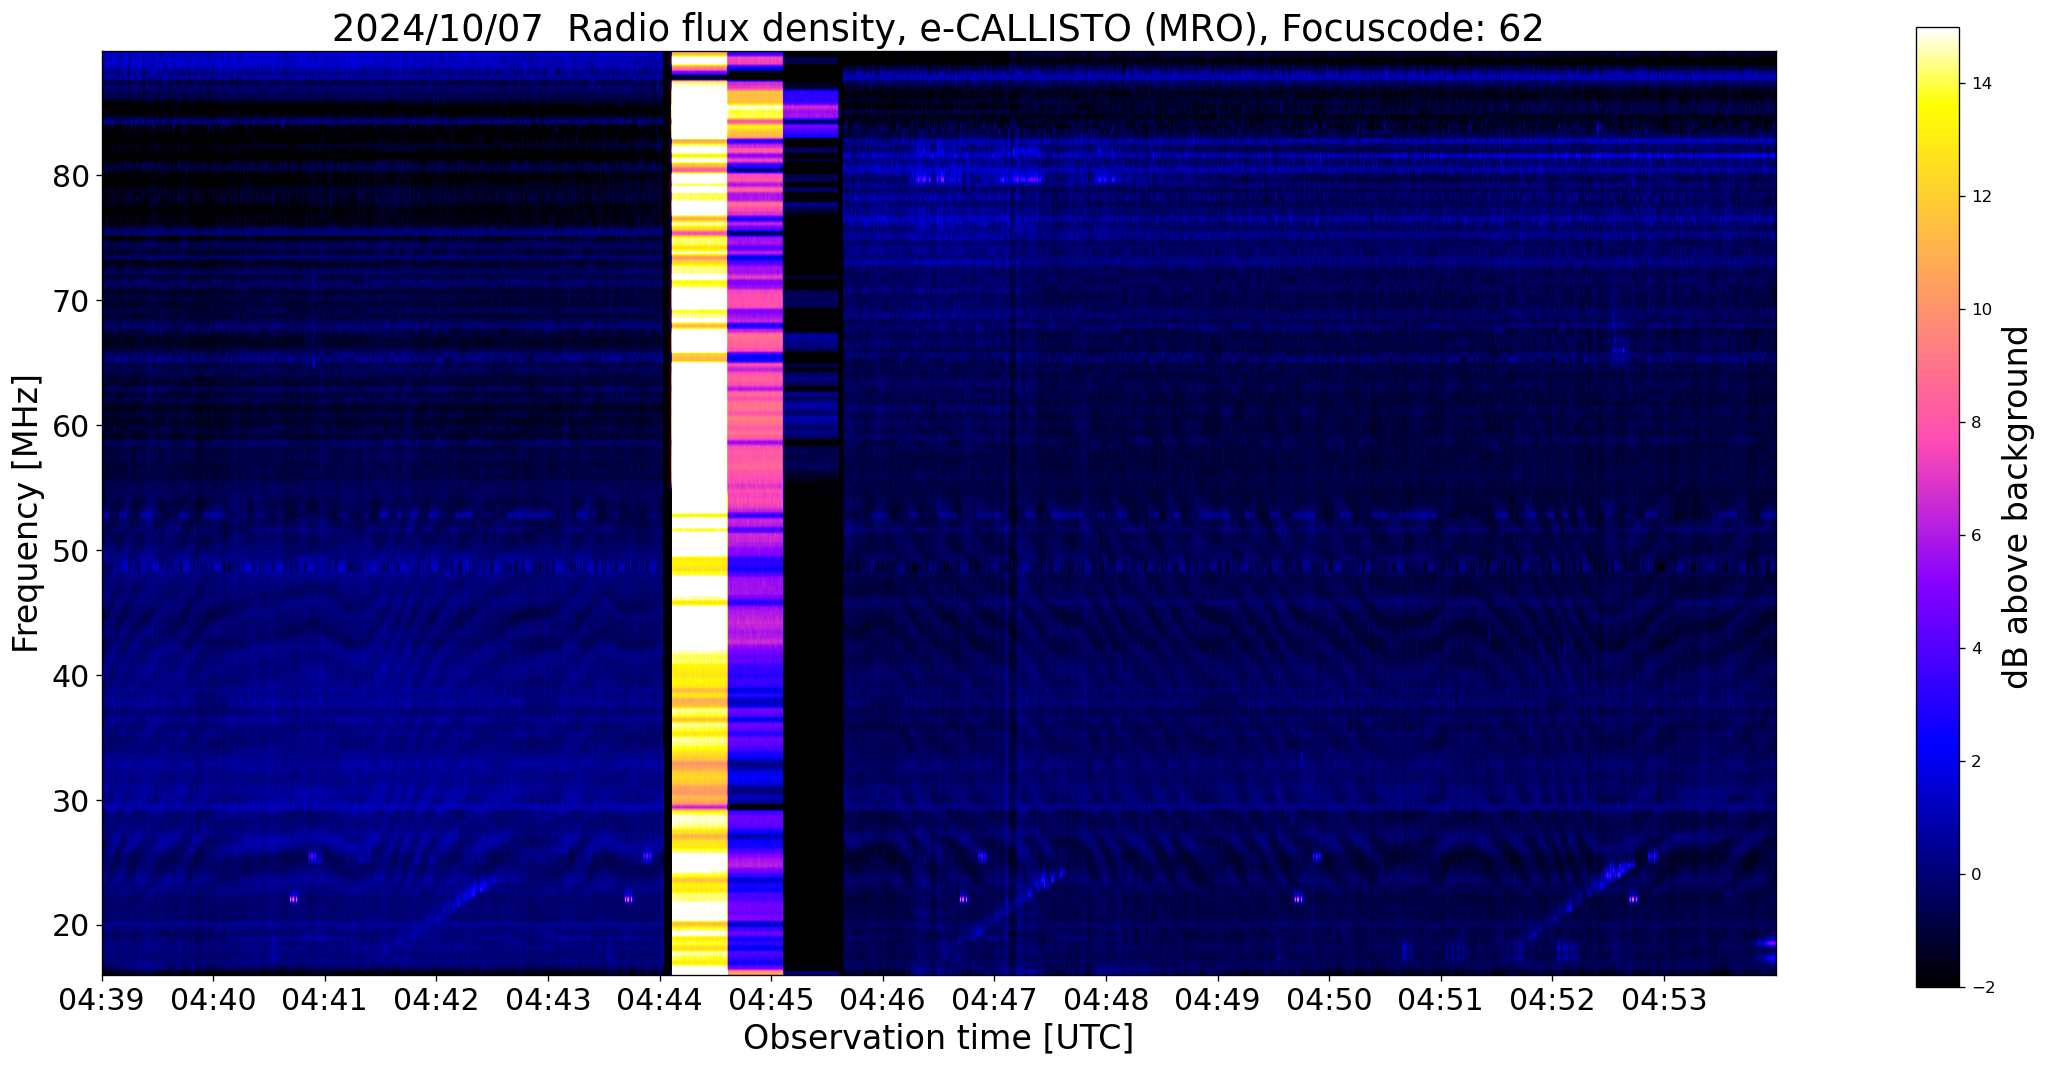The image size is (2047, 1067).
Task: Click the 'Frequency [MHz]' y-axis label
Action: point(27,513)
